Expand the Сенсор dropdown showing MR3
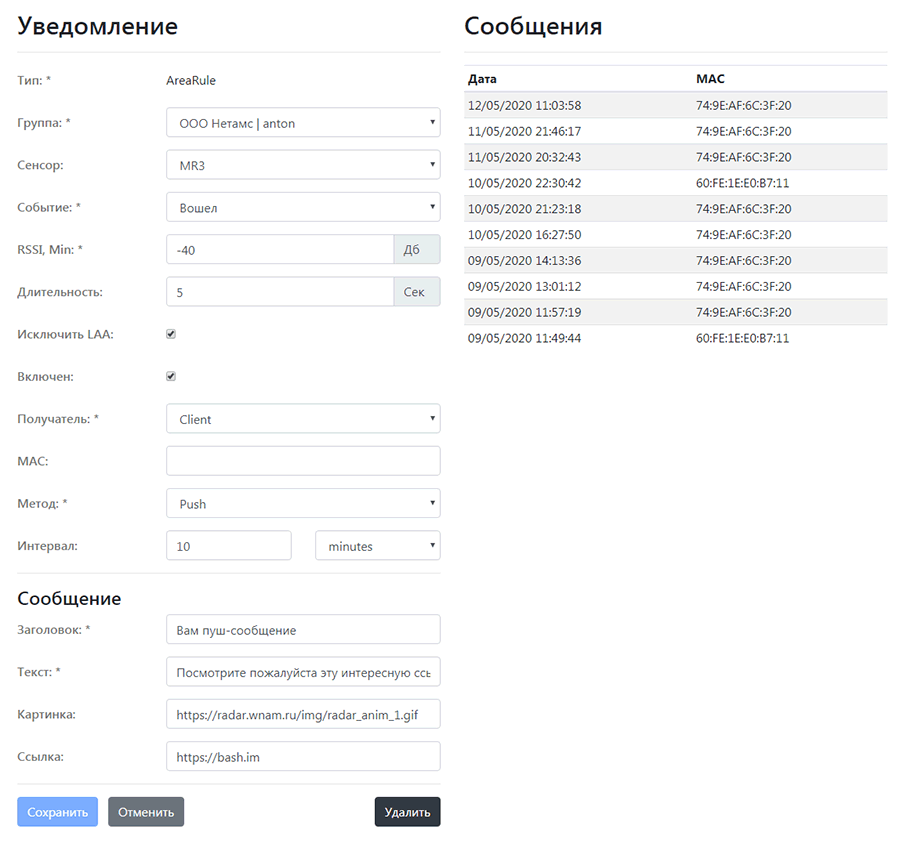The height and width of the screenshot is (847, 900). click(x=303, y=165)
